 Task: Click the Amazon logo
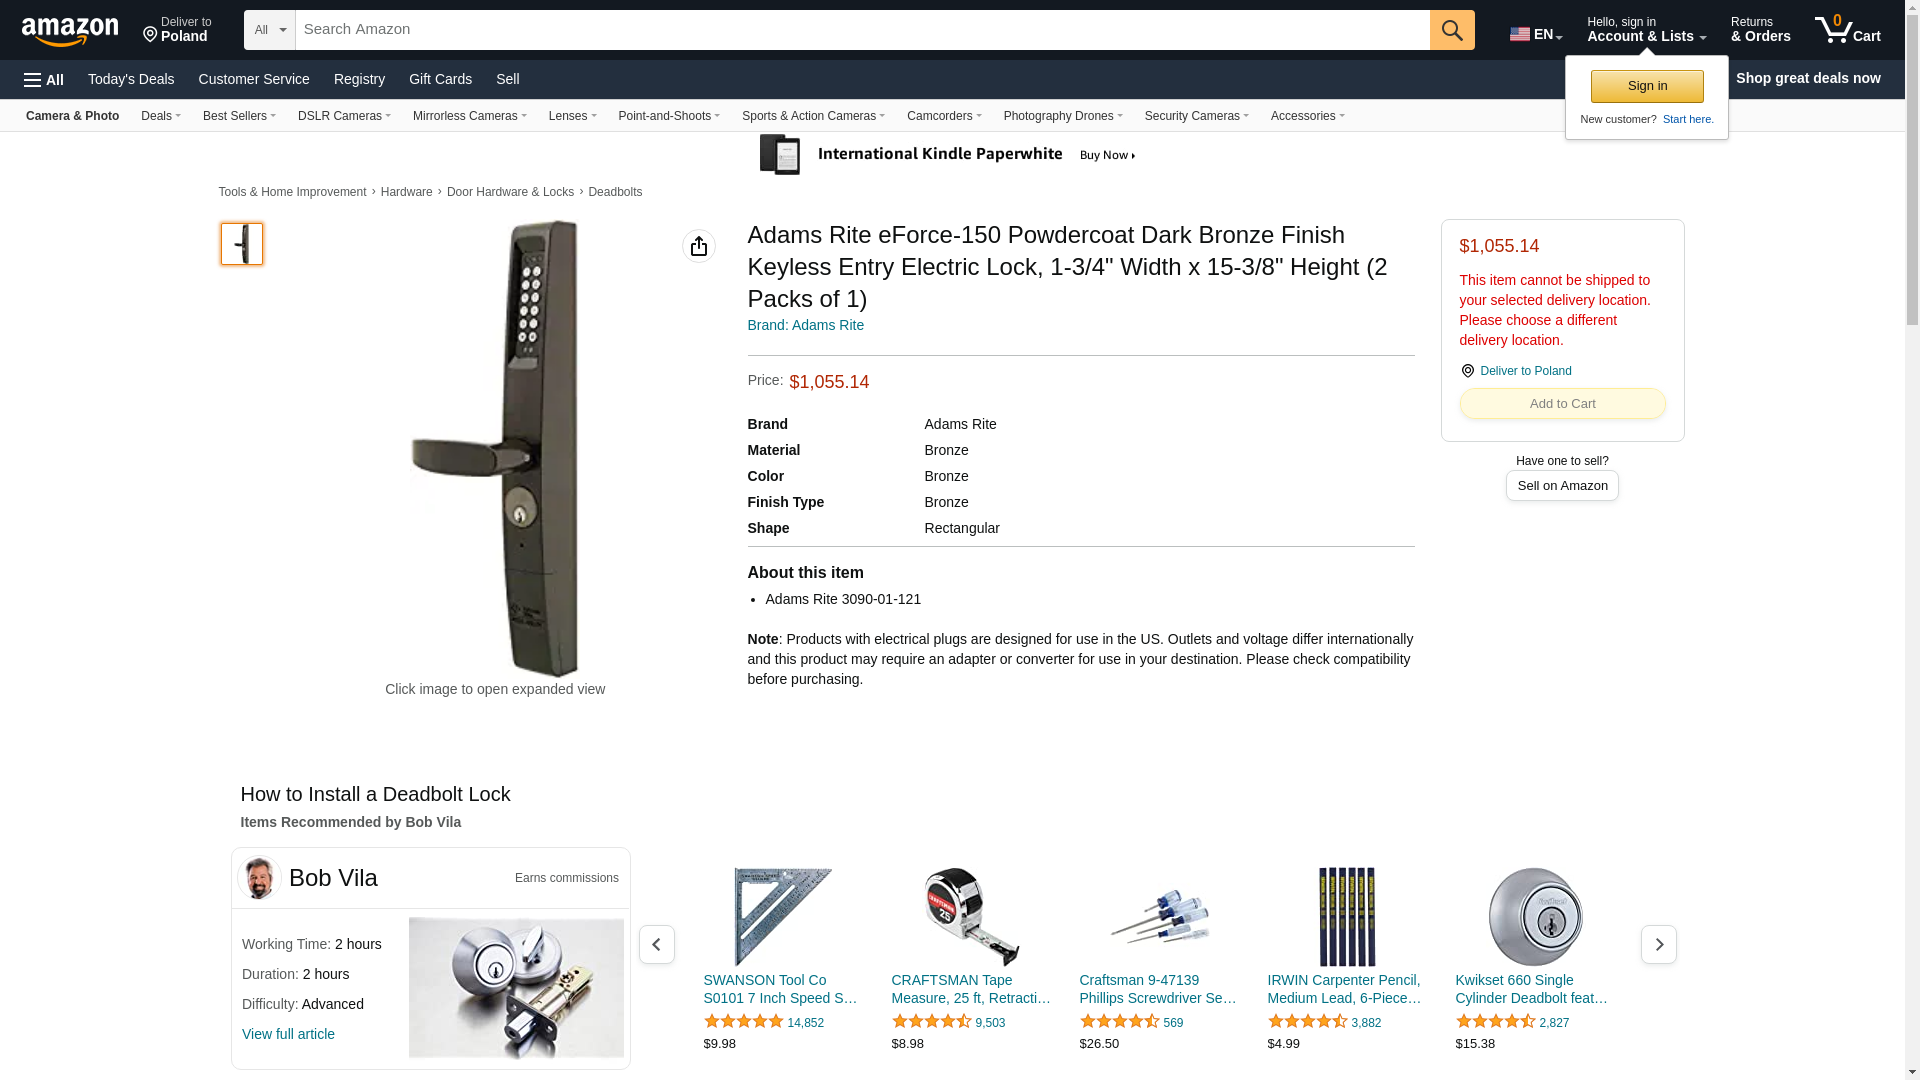click(70, 31)
